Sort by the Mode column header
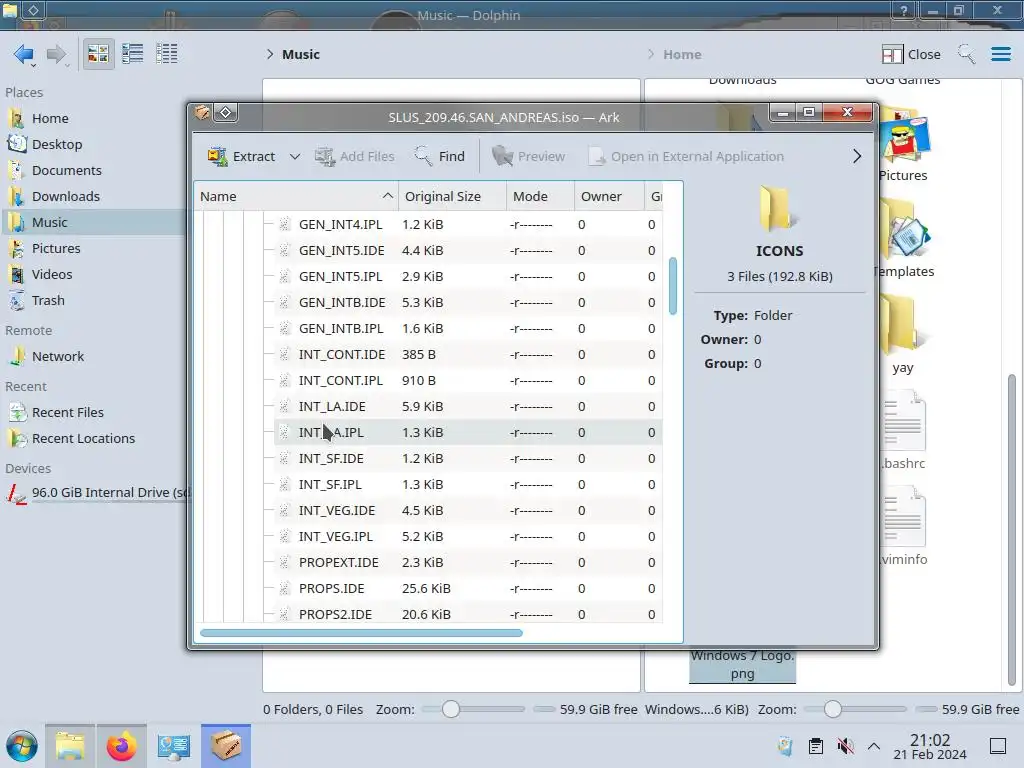 click(x=540, y=197)
